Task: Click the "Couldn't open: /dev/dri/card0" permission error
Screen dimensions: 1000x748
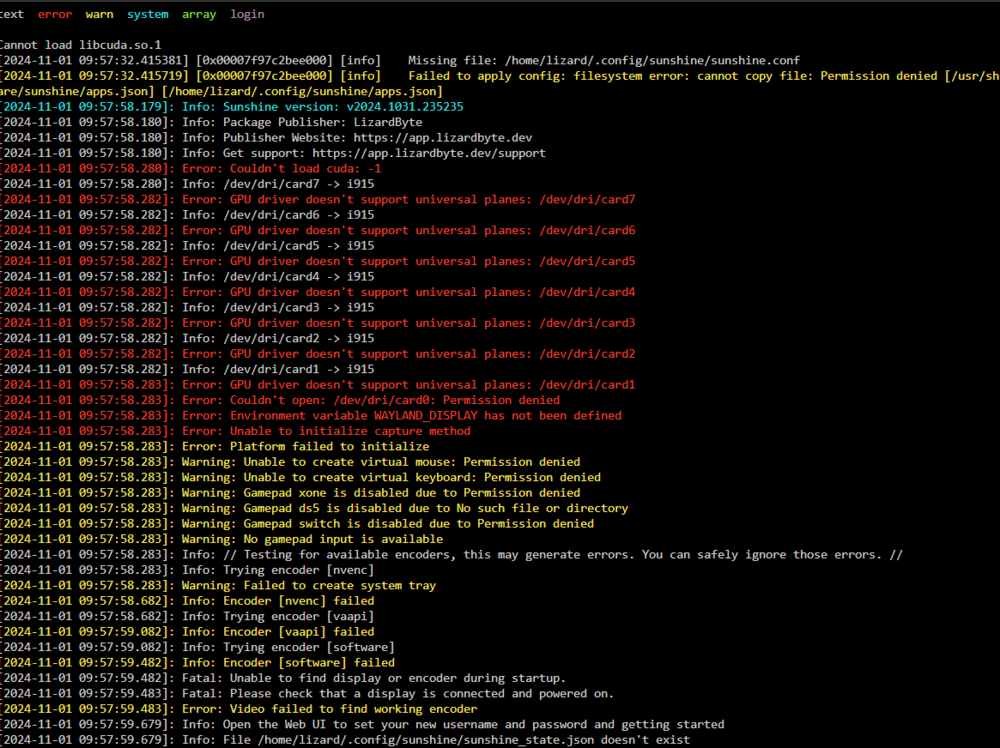Action: [280, 400]
